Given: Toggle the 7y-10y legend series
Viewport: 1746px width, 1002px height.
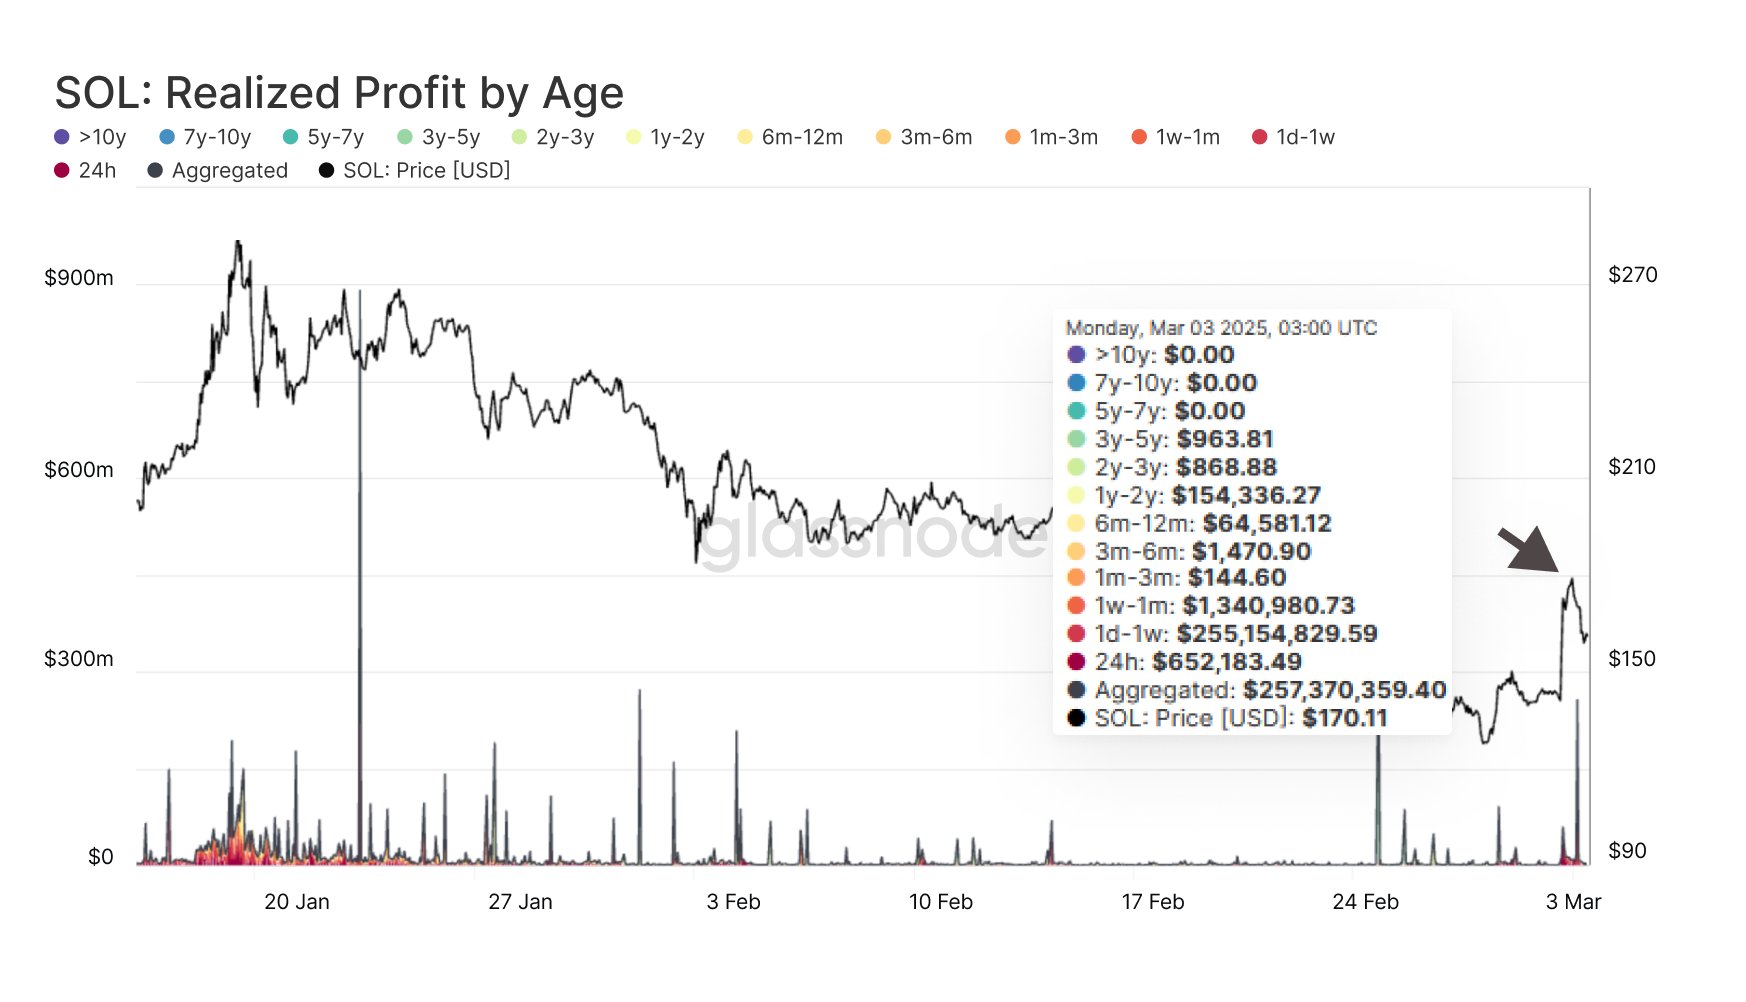Looking at the screenshot, I should 205,137.
